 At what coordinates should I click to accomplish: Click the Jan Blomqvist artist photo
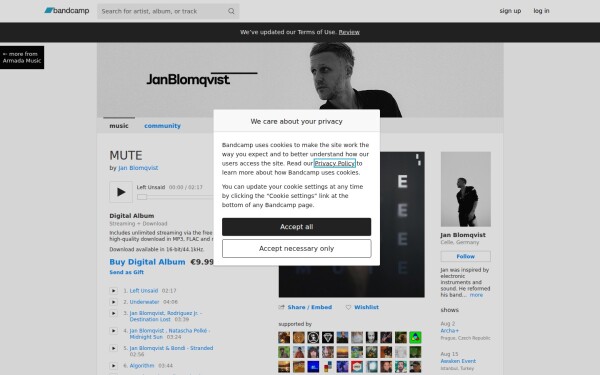click(466, 189)
